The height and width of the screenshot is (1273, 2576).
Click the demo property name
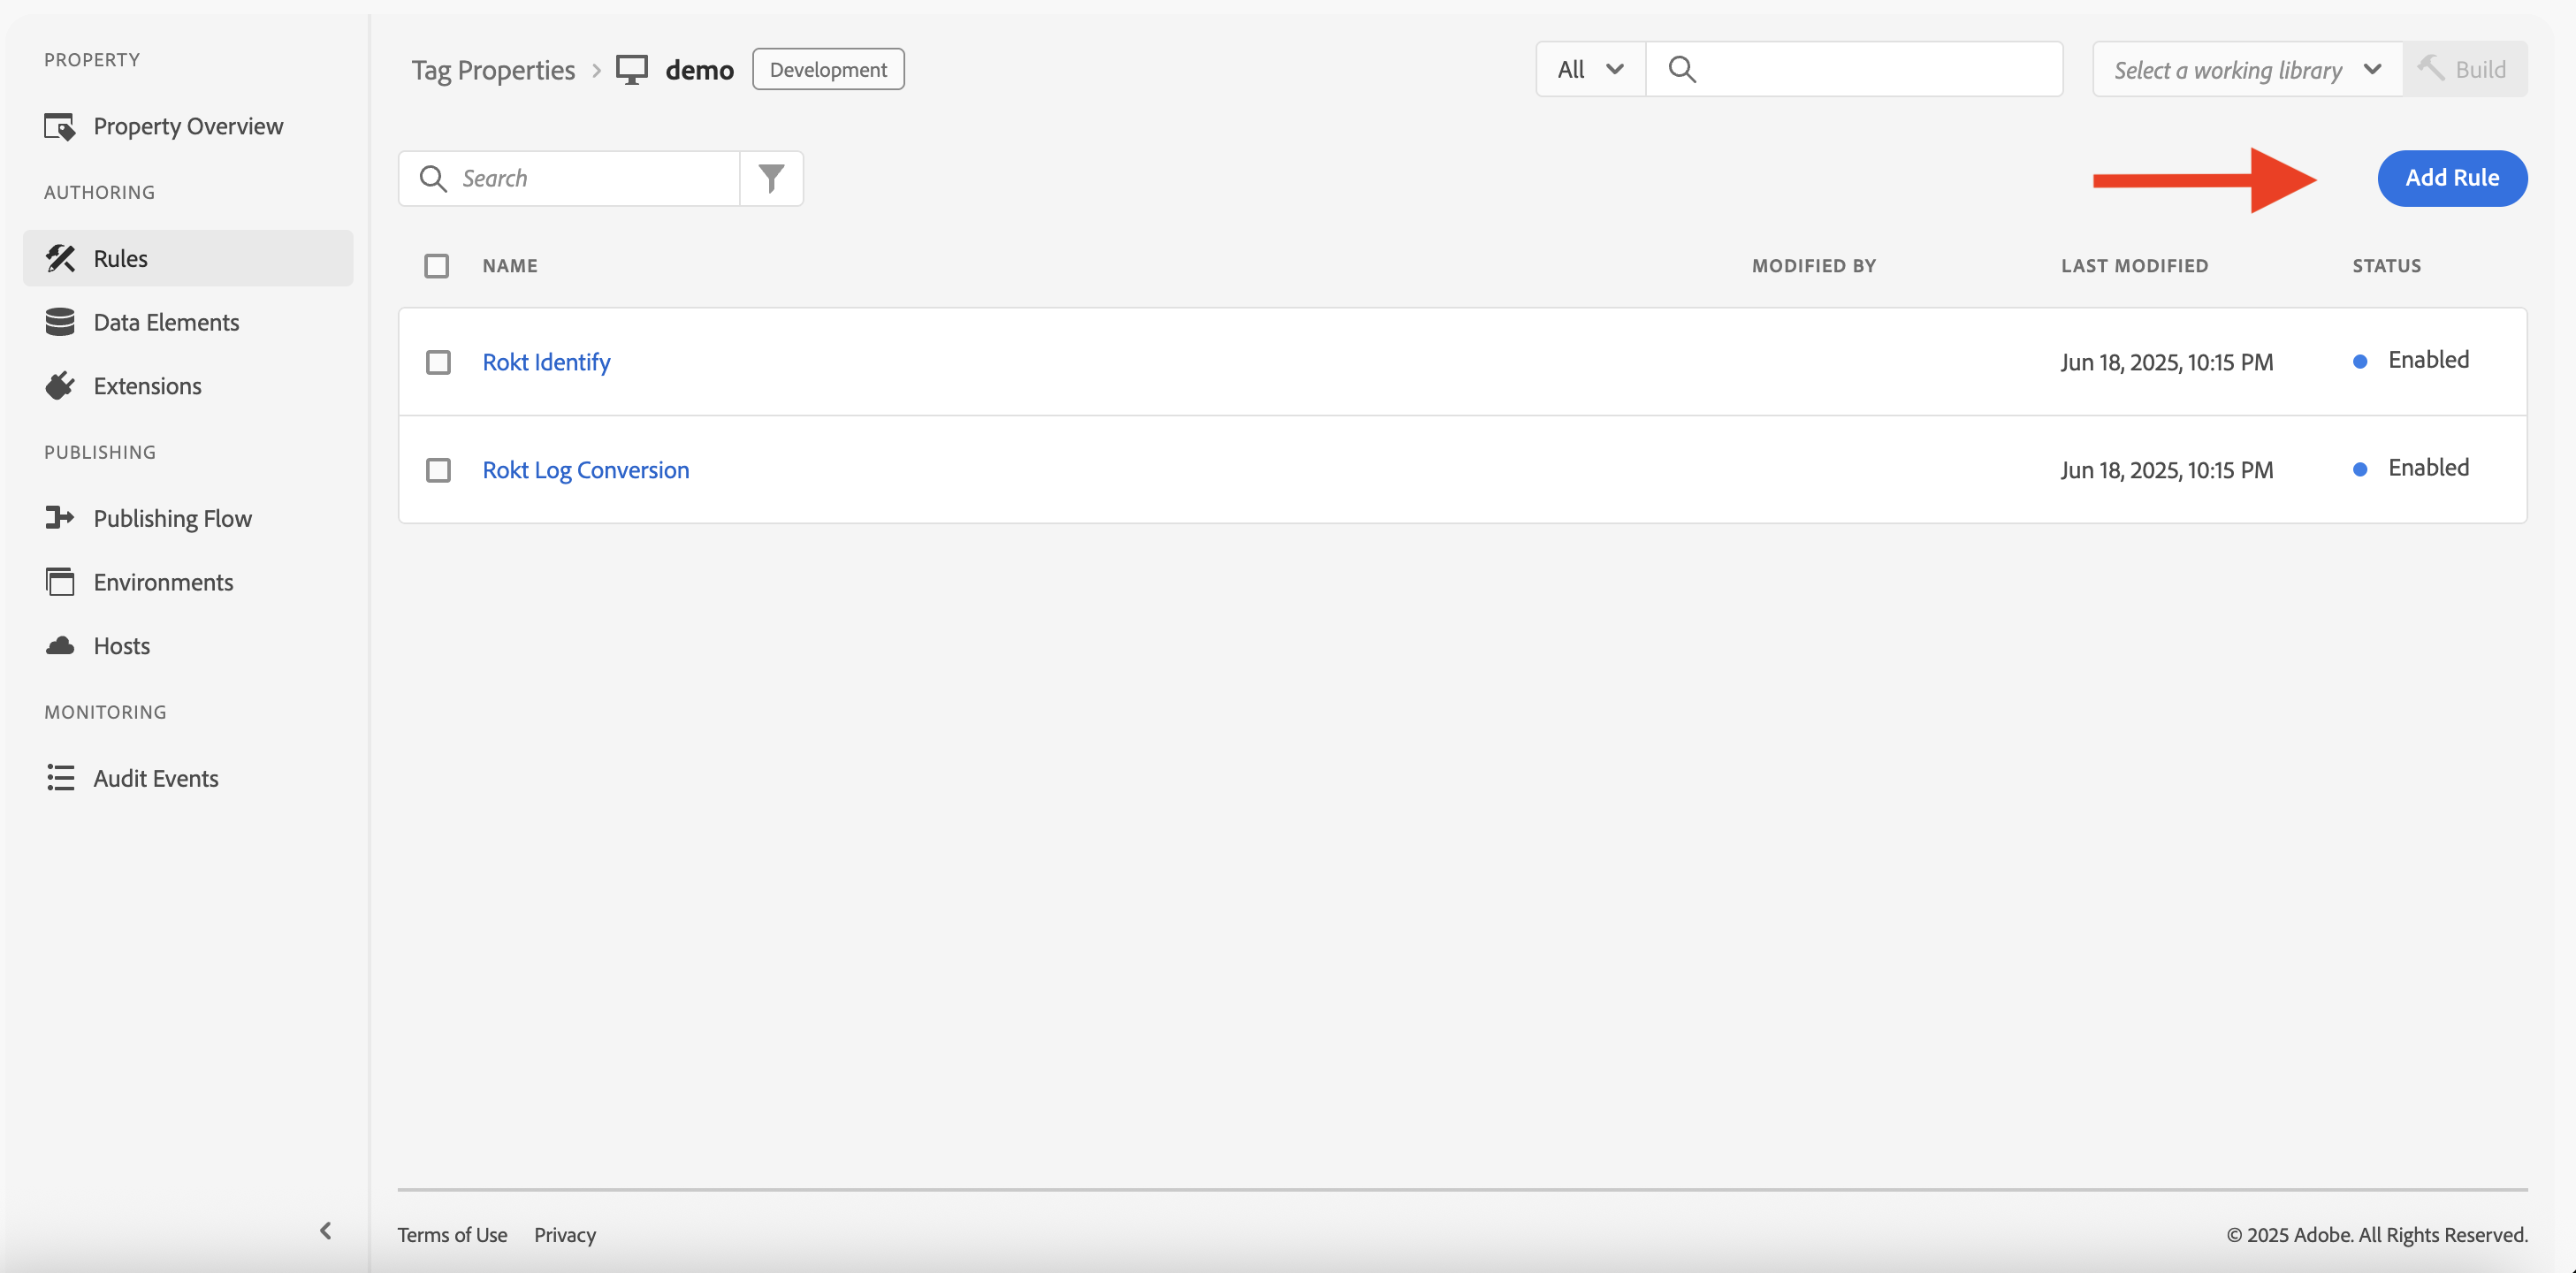700,70
